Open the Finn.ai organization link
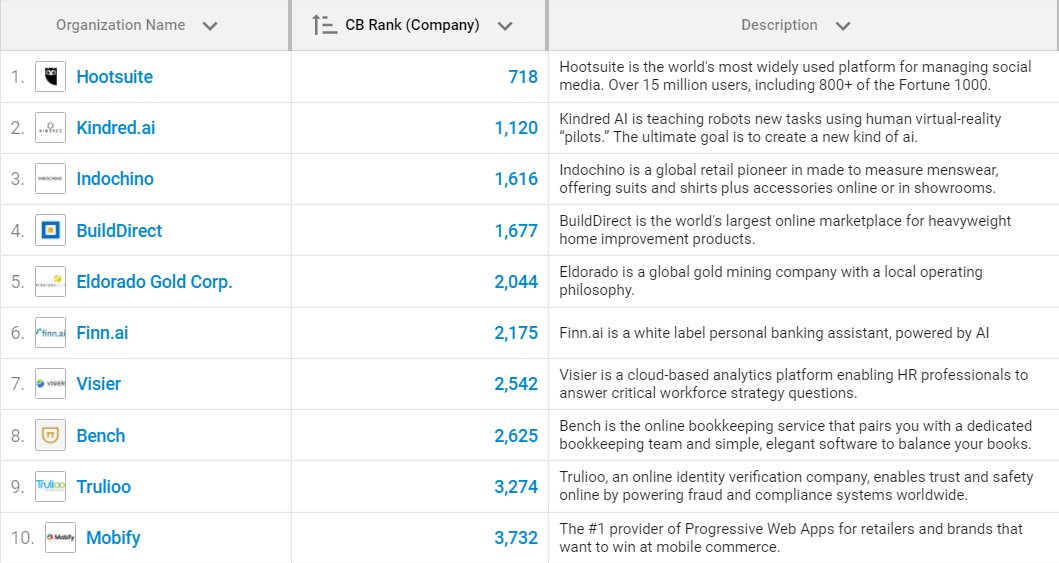 click(x=102, y=333)
